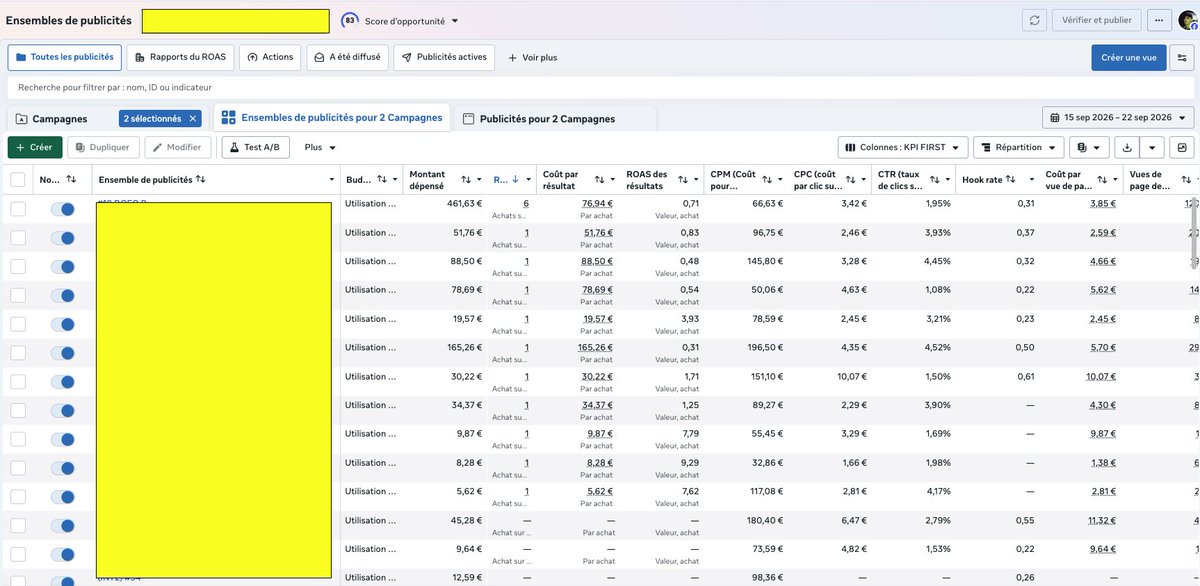
Task: Click the ROAS value 9,29
Action: (x=688, y=462)
